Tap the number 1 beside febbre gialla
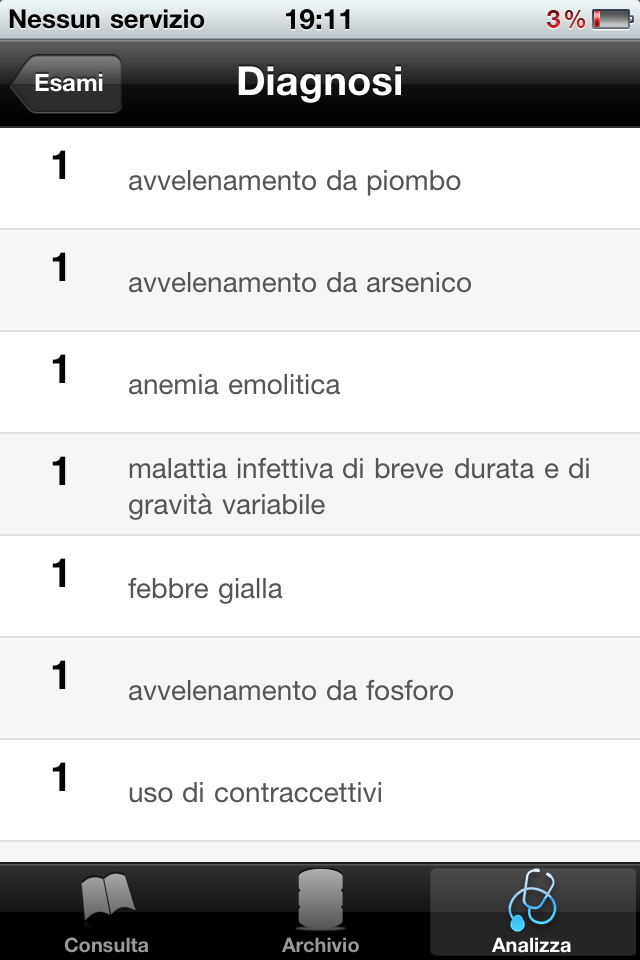Viewport: 640px width, 960px height. (59, 574)
